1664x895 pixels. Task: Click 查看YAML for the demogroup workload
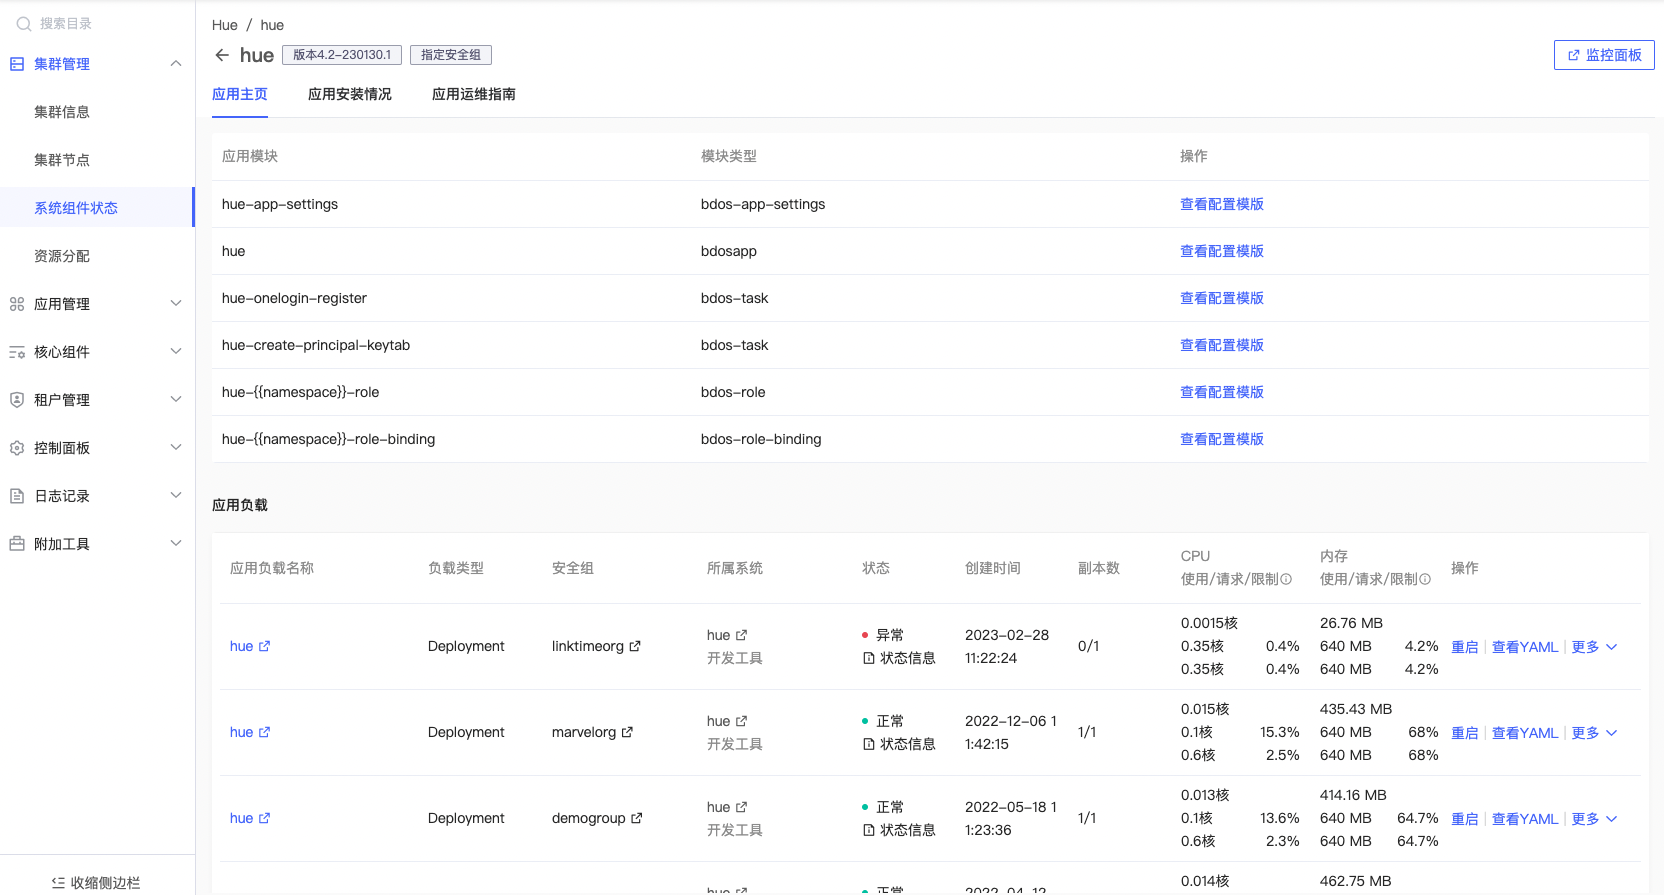(1525, 819)
